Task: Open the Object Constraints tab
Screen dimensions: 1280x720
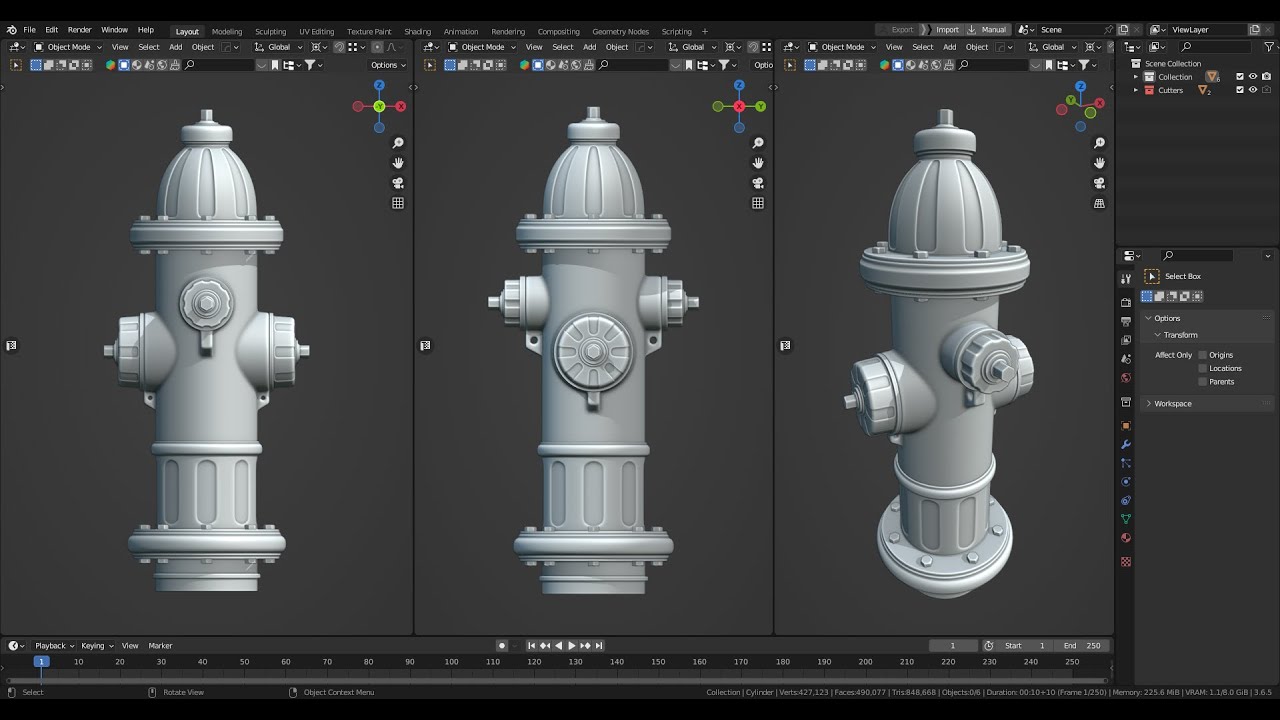Action: pos(1126,500)
